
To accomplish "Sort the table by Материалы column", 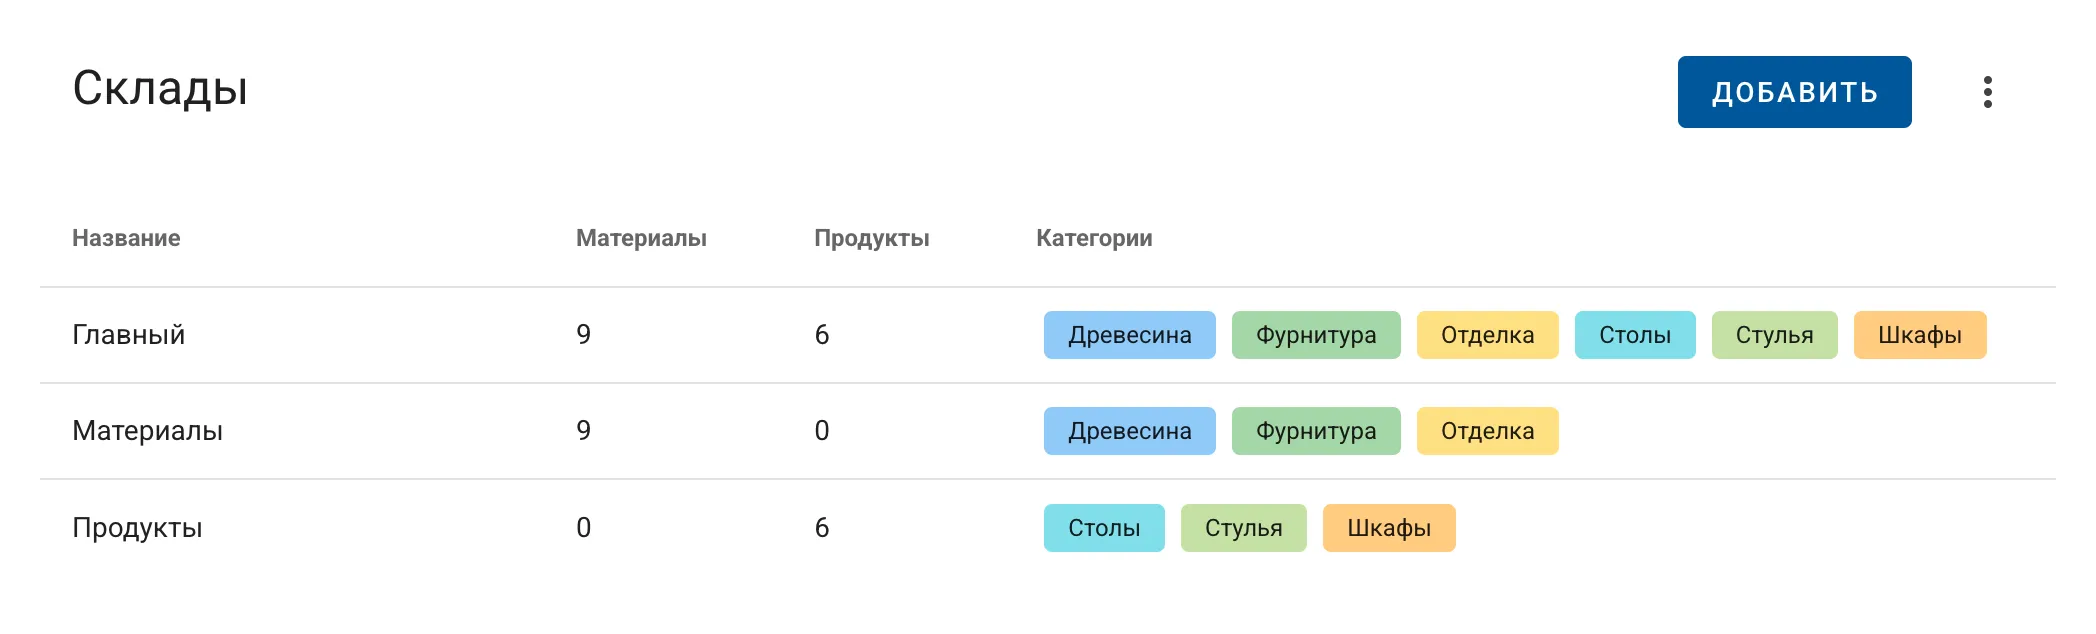I will [x=640, y=238].
